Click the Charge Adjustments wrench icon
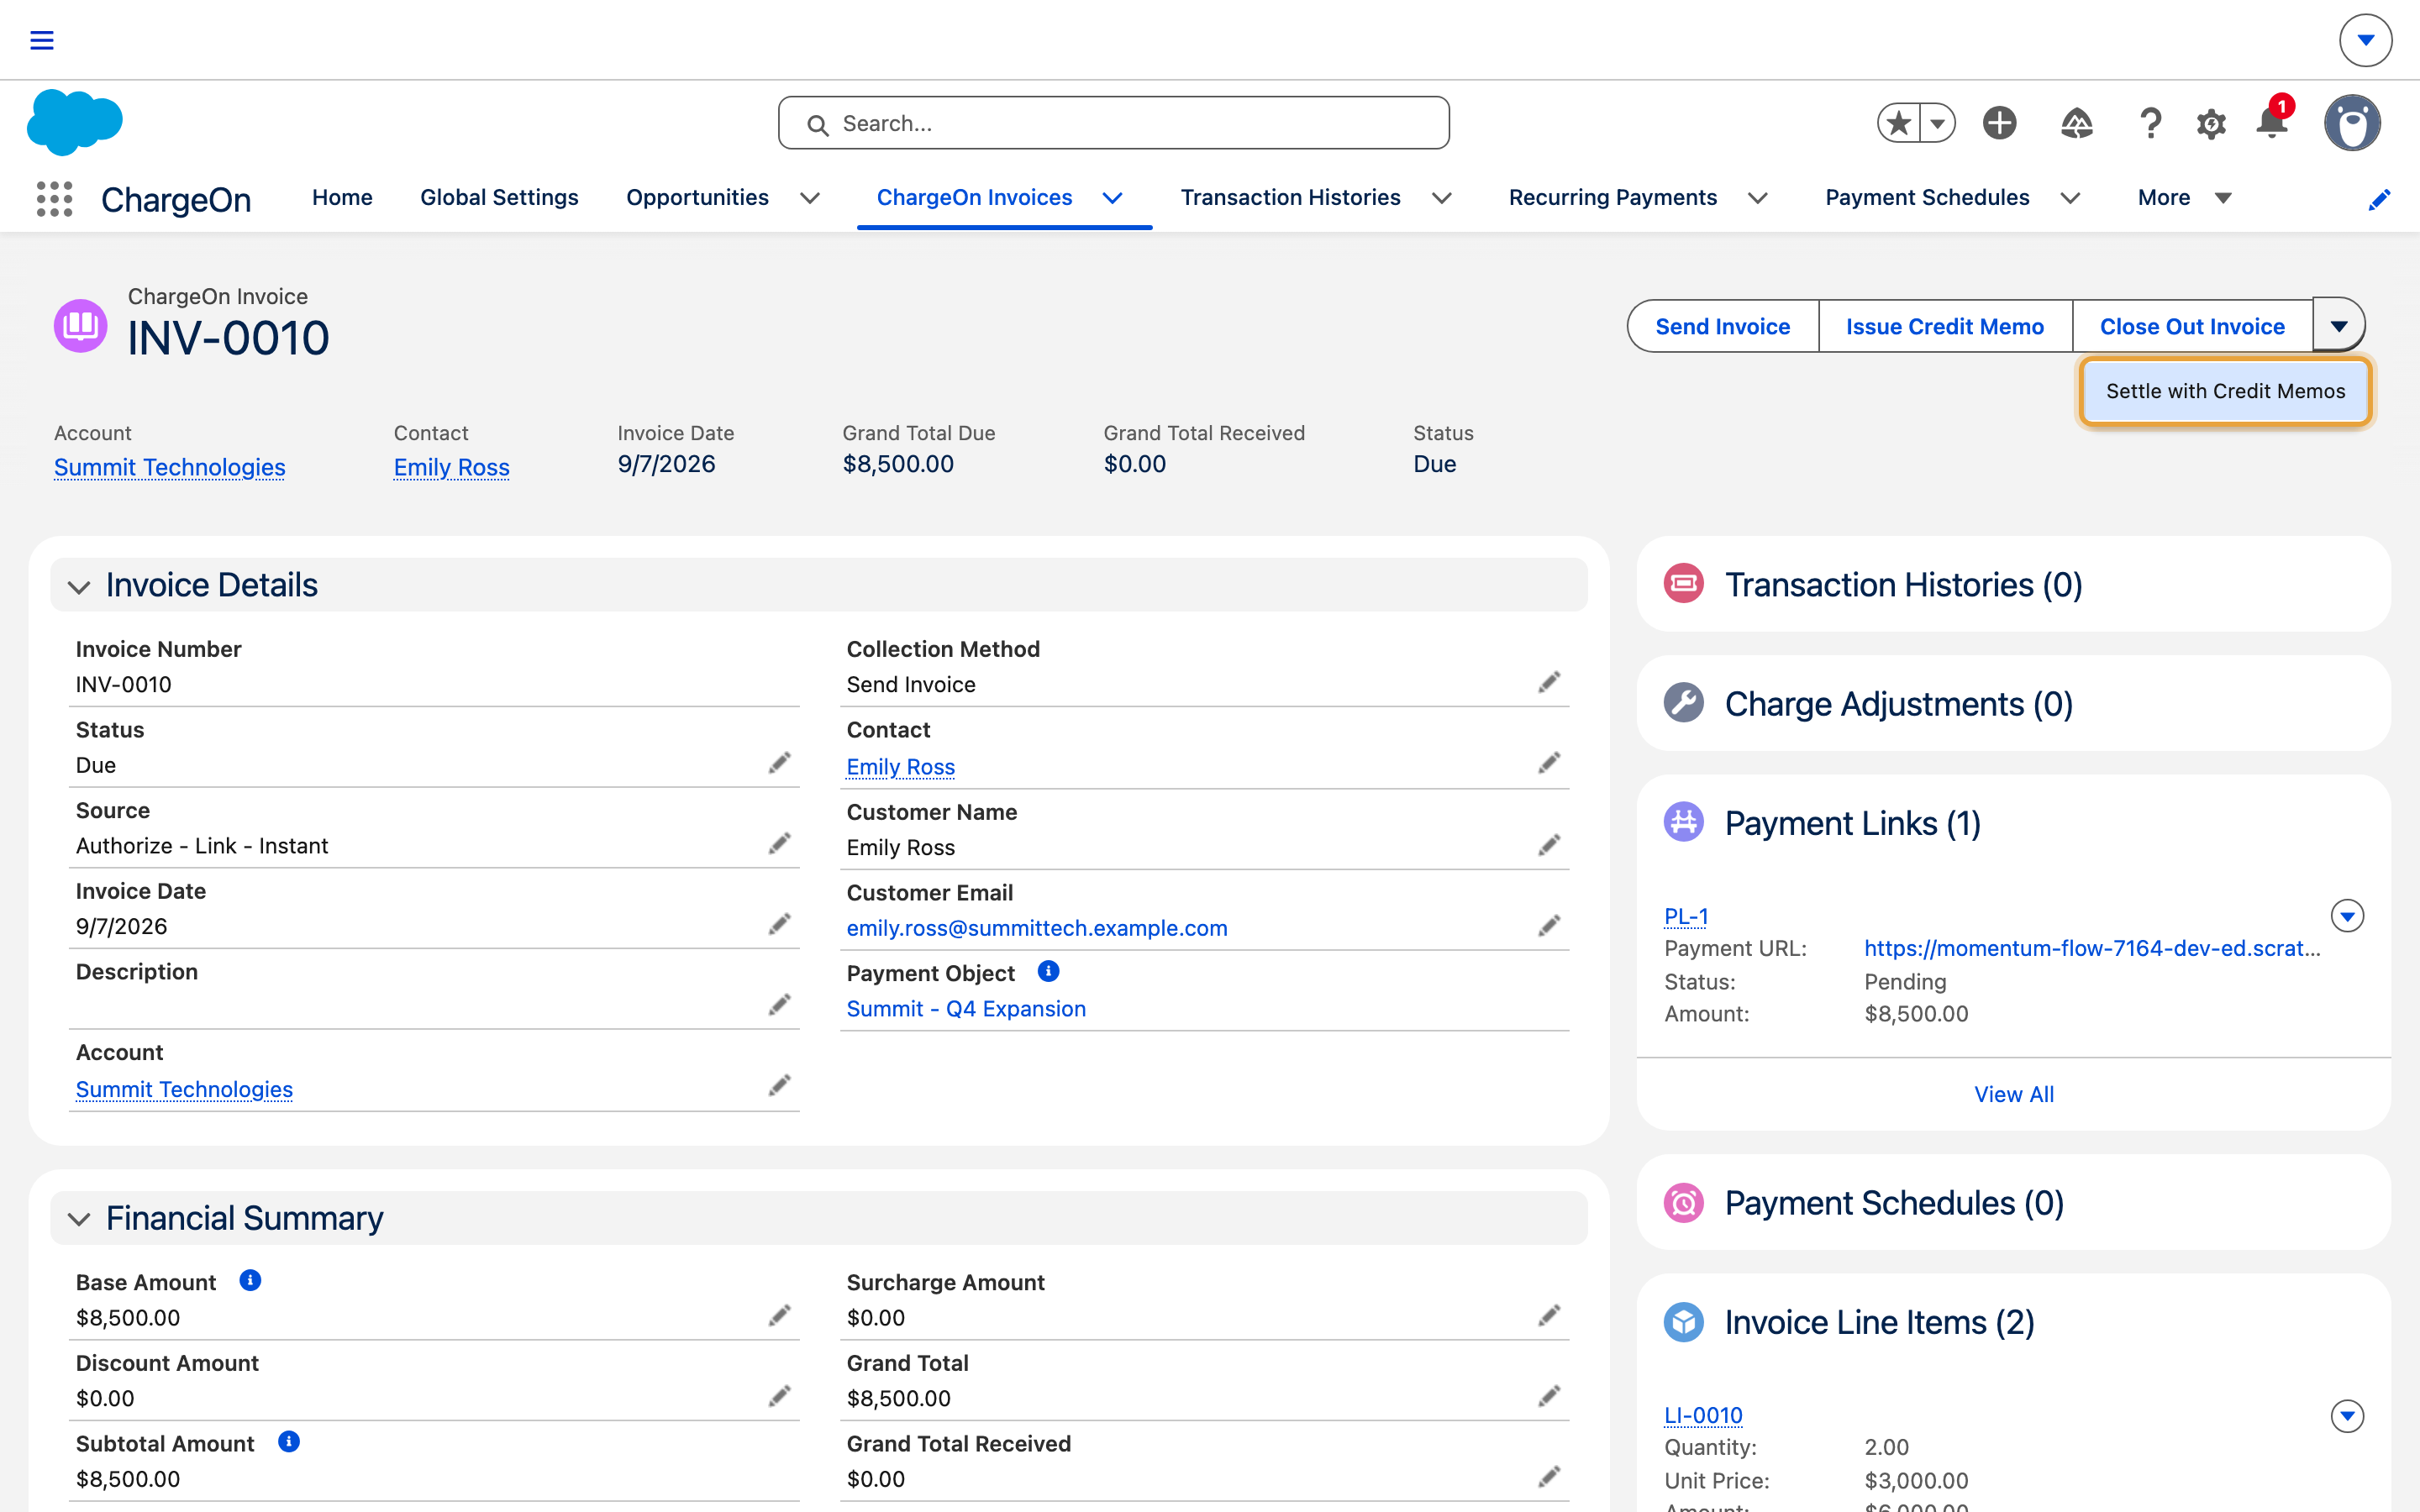 [x=1684, y=702]
